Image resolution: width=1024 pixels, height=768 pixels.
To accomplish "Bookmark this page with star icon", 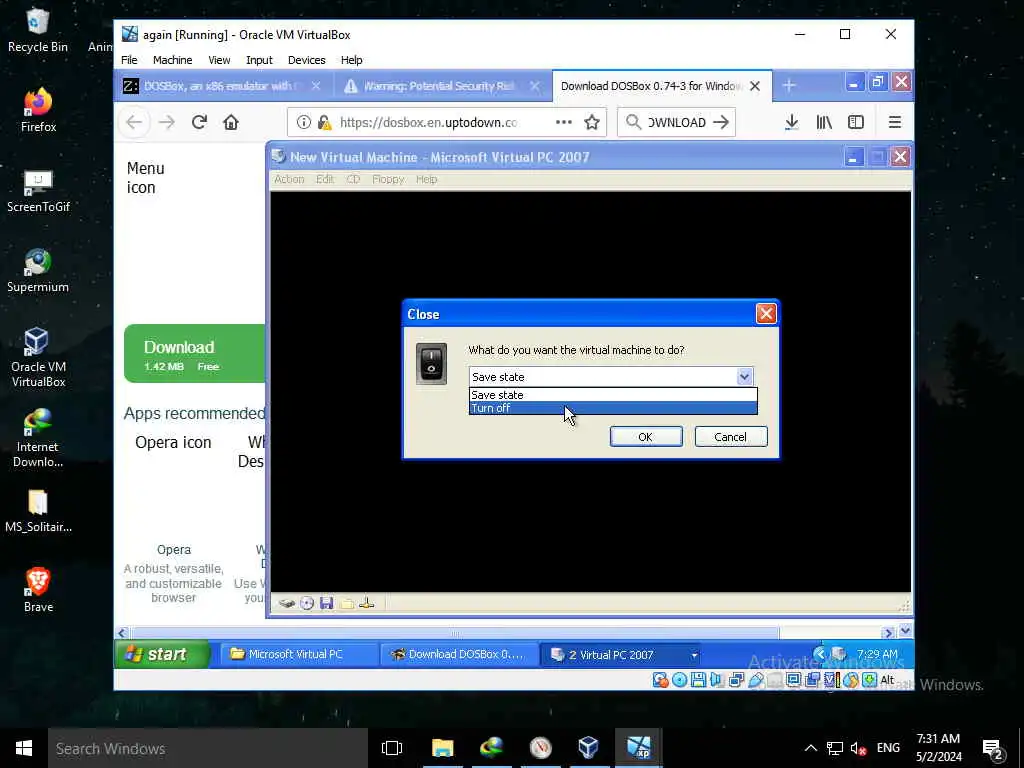I will click(592, 122).
